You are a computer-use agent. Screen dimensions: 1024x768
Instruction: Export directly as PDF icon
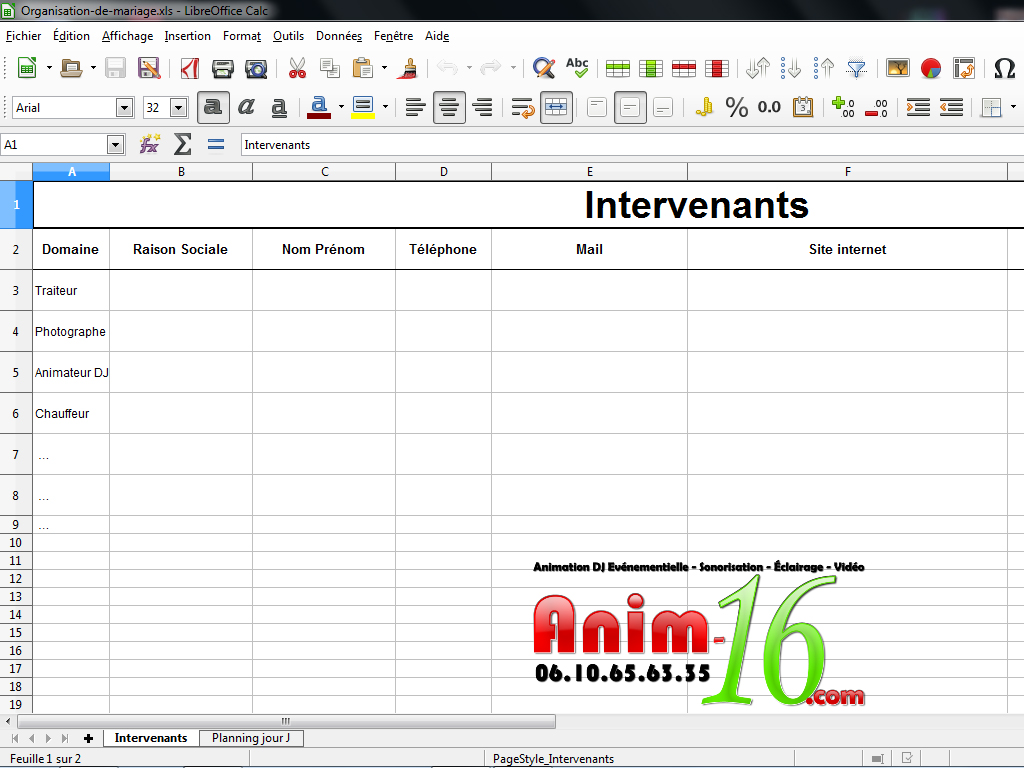pyautogui.click(x=189, y=68)
